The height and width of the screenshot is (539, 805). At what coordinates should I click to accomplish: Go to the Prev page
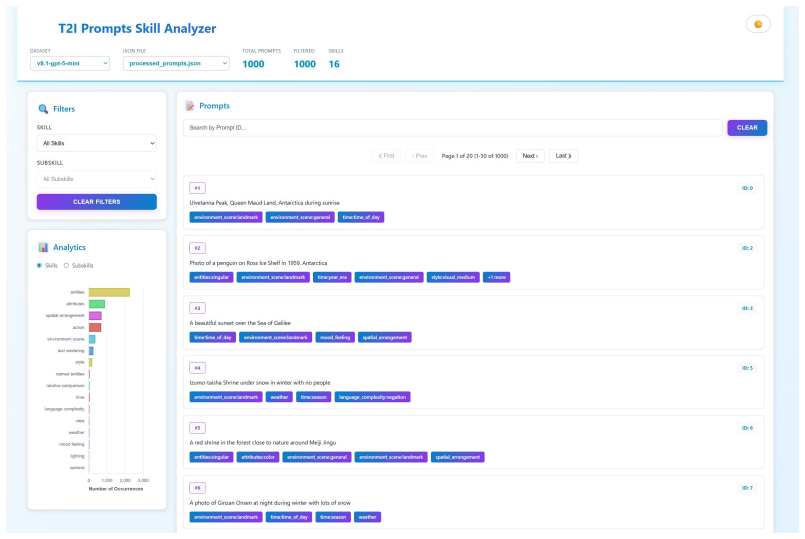[x=419, y=156]
